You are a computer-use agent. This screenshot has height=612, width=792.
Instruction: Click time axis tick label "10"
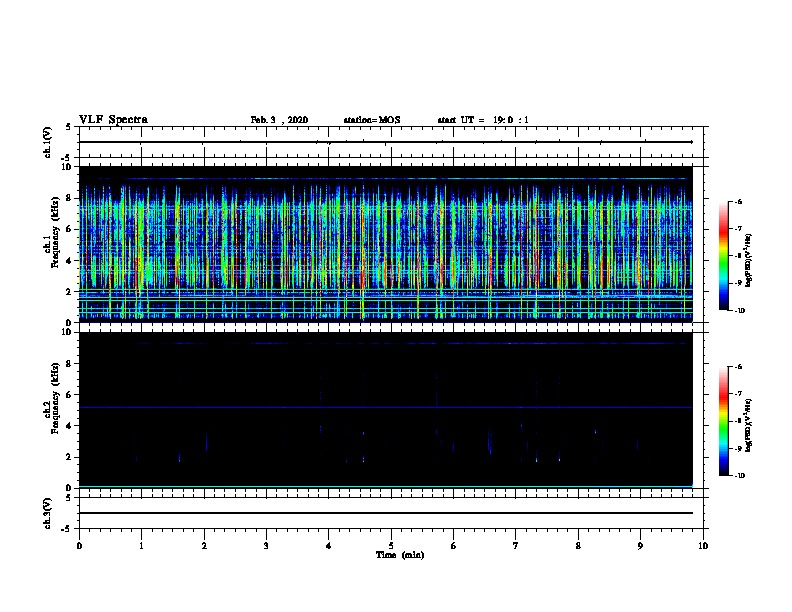coord(703,546)
